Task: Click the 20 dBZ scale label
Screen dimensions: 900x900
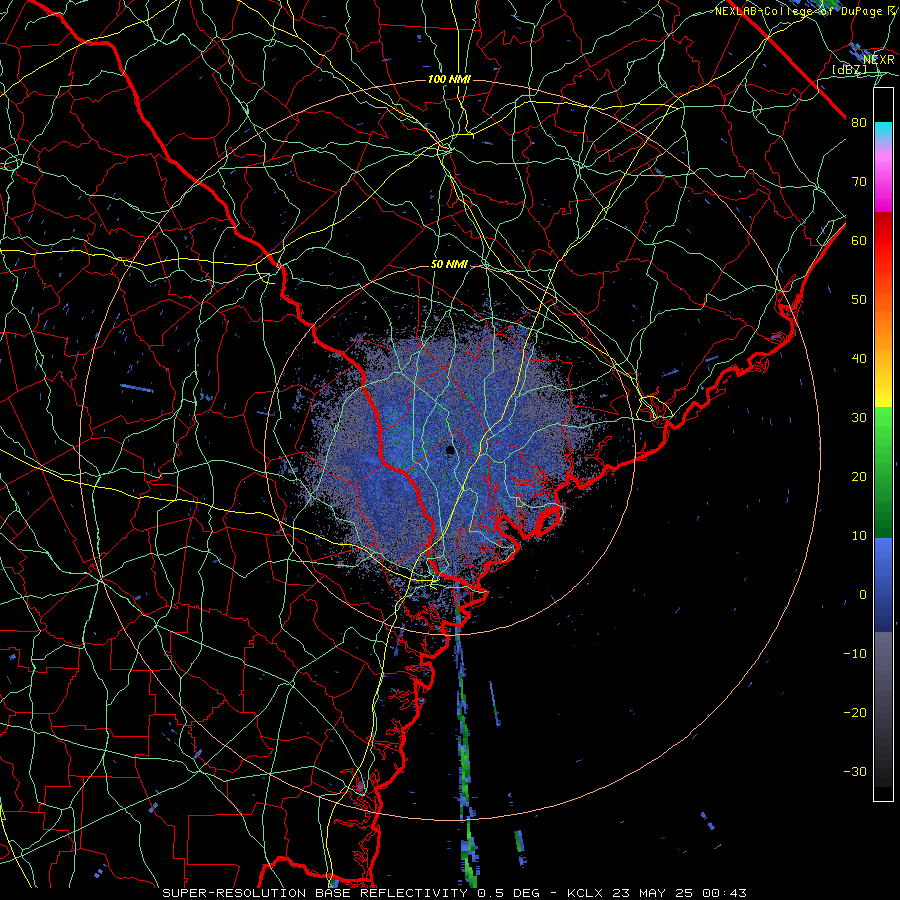Action: point(859,476)
